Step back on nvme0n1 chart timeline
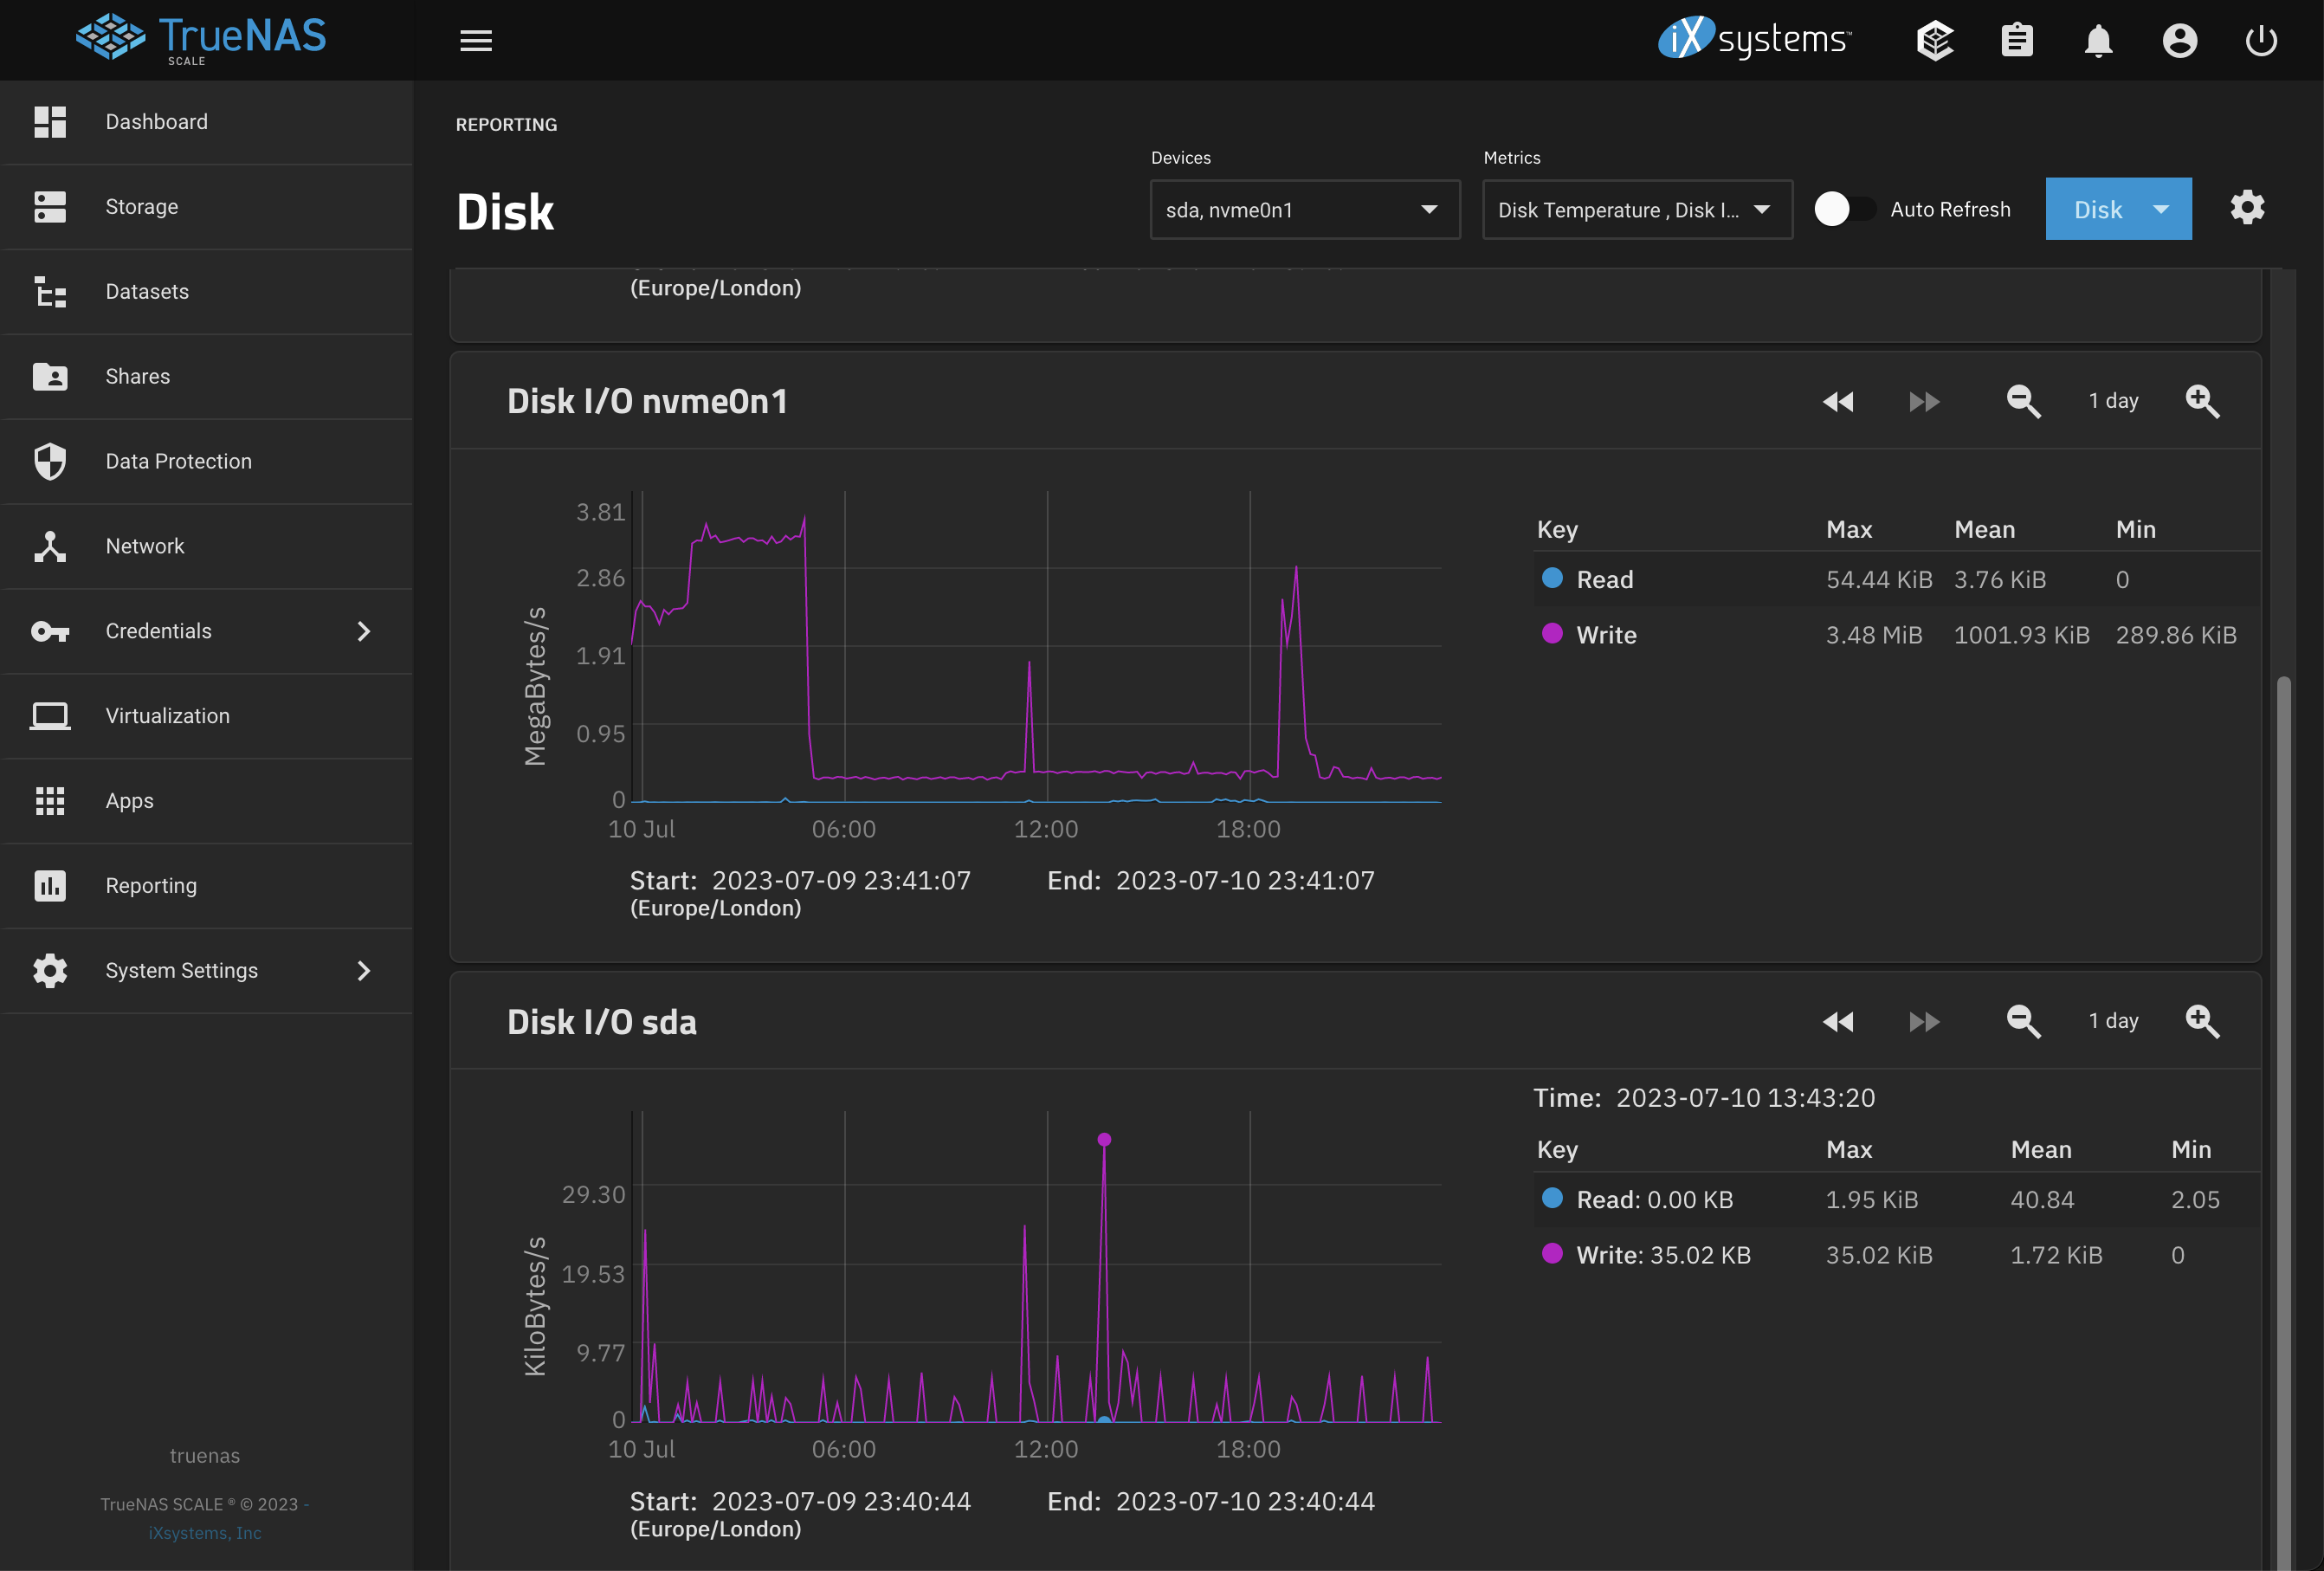This screenshot has width=2324, height=1571. (1838, 401)
